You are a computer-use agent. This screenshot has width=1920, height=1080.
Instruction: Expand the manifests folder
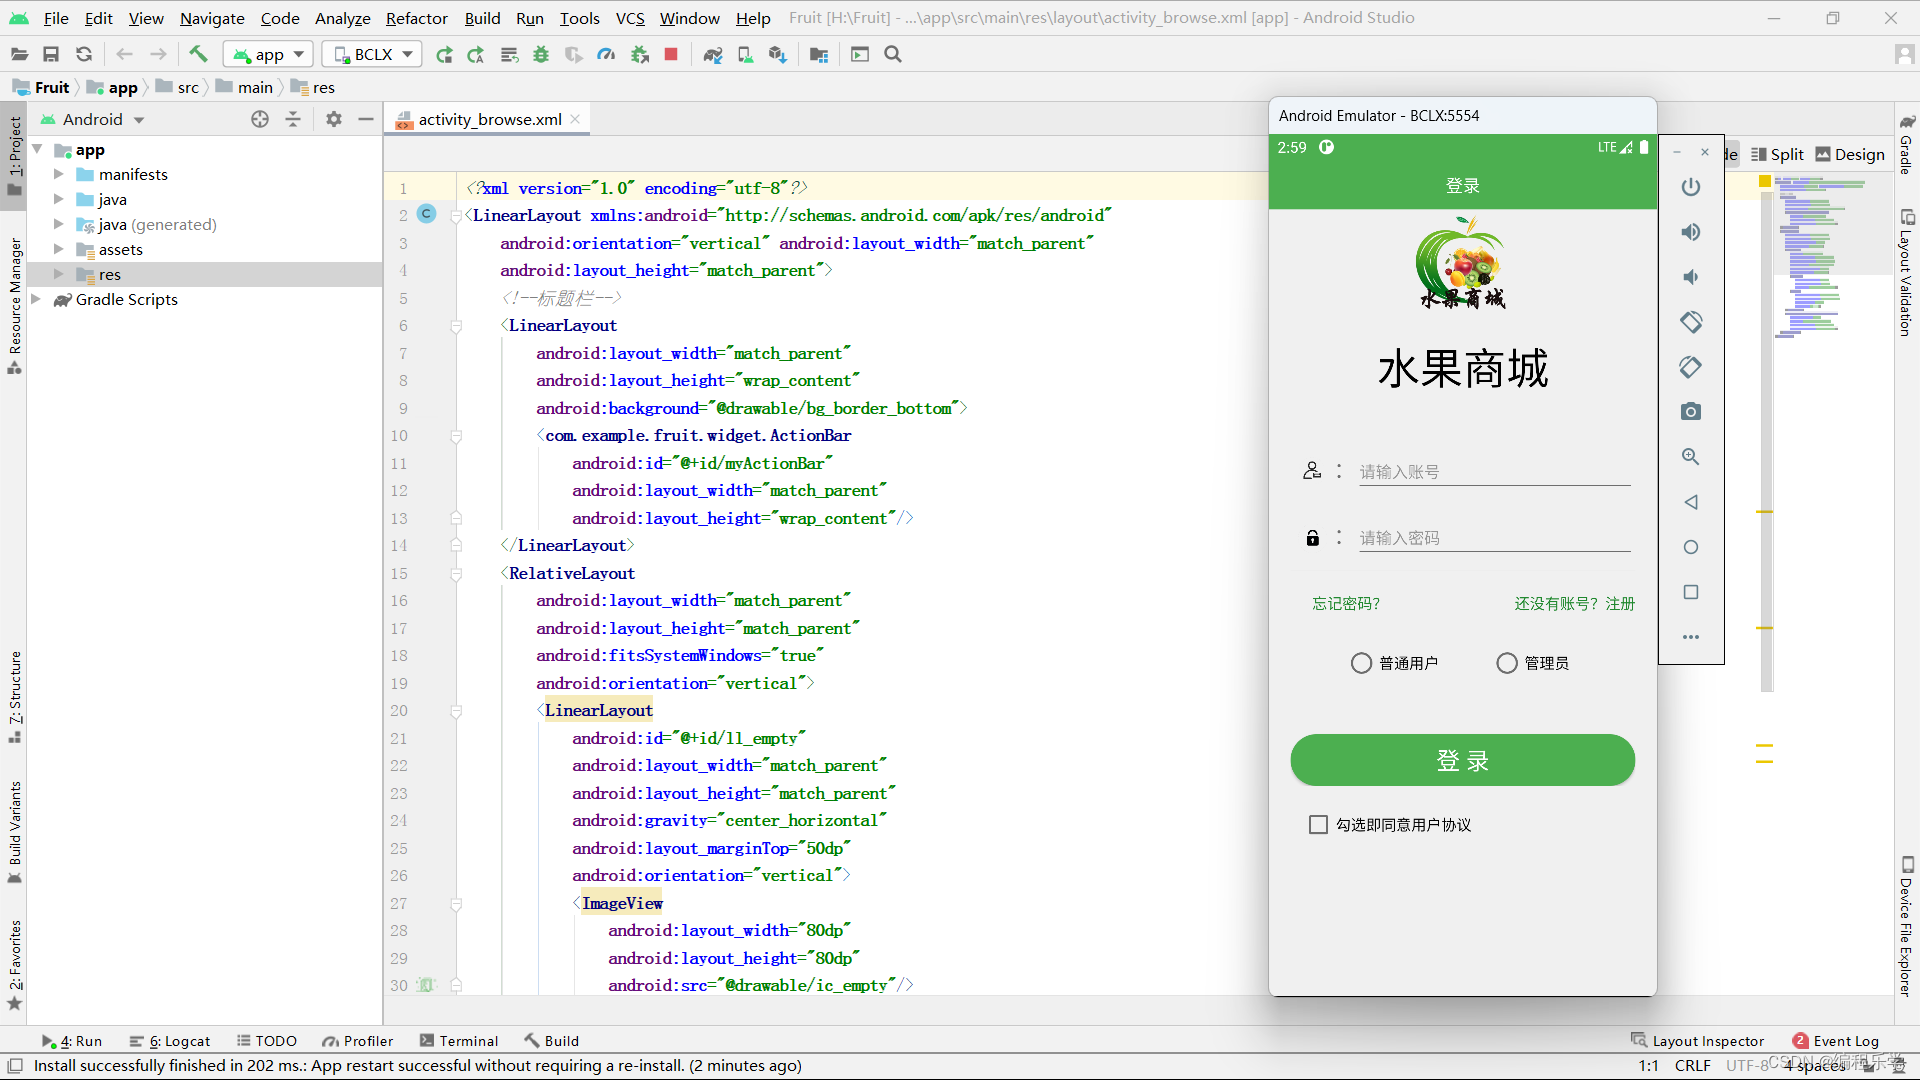point(58,174)
